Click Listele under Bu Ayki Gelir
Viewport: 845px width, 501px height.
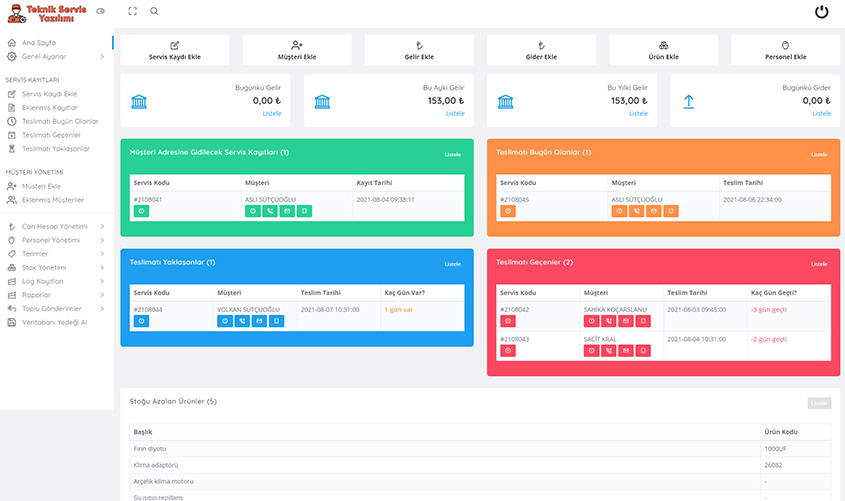coord(455,114)
